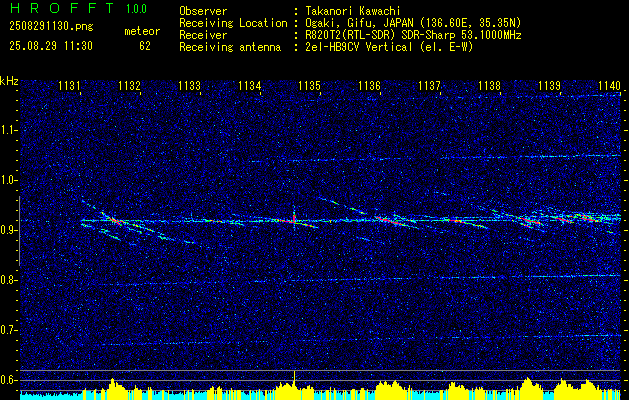Click time axis marker 1133

(x=190, y=85)
